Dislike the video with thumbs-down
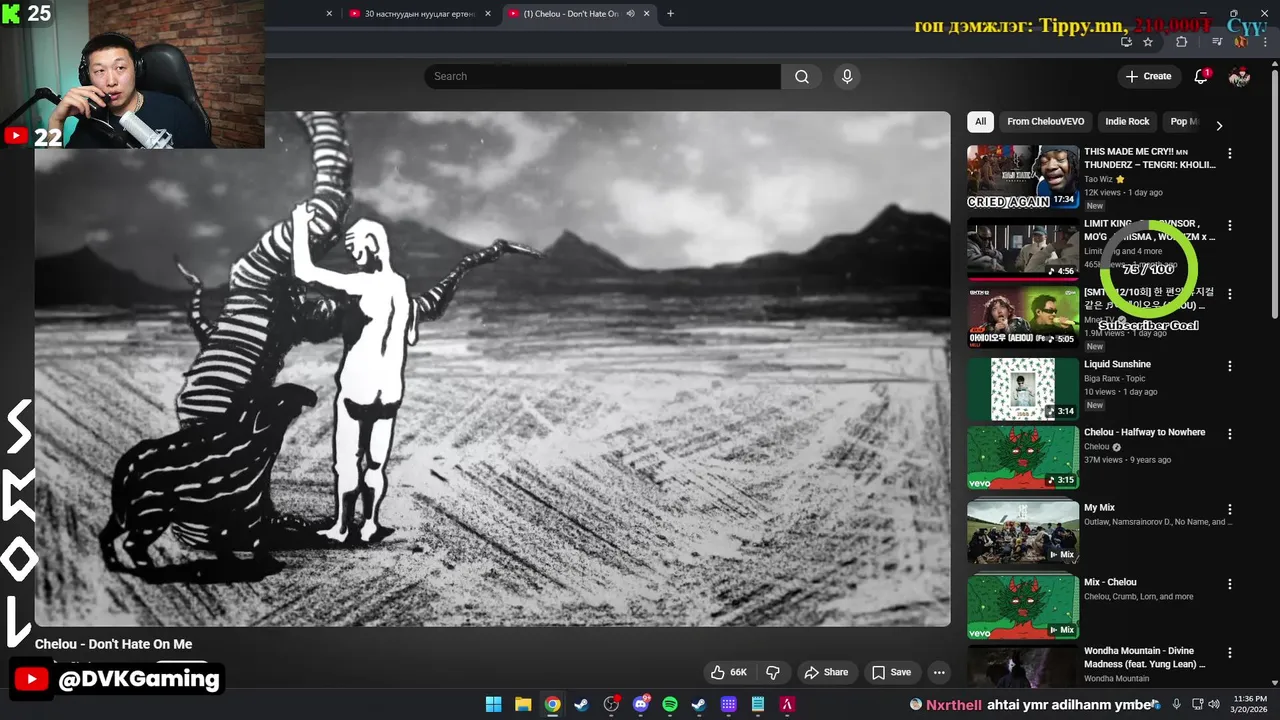The image size is (1280, 720). [772, 672]
